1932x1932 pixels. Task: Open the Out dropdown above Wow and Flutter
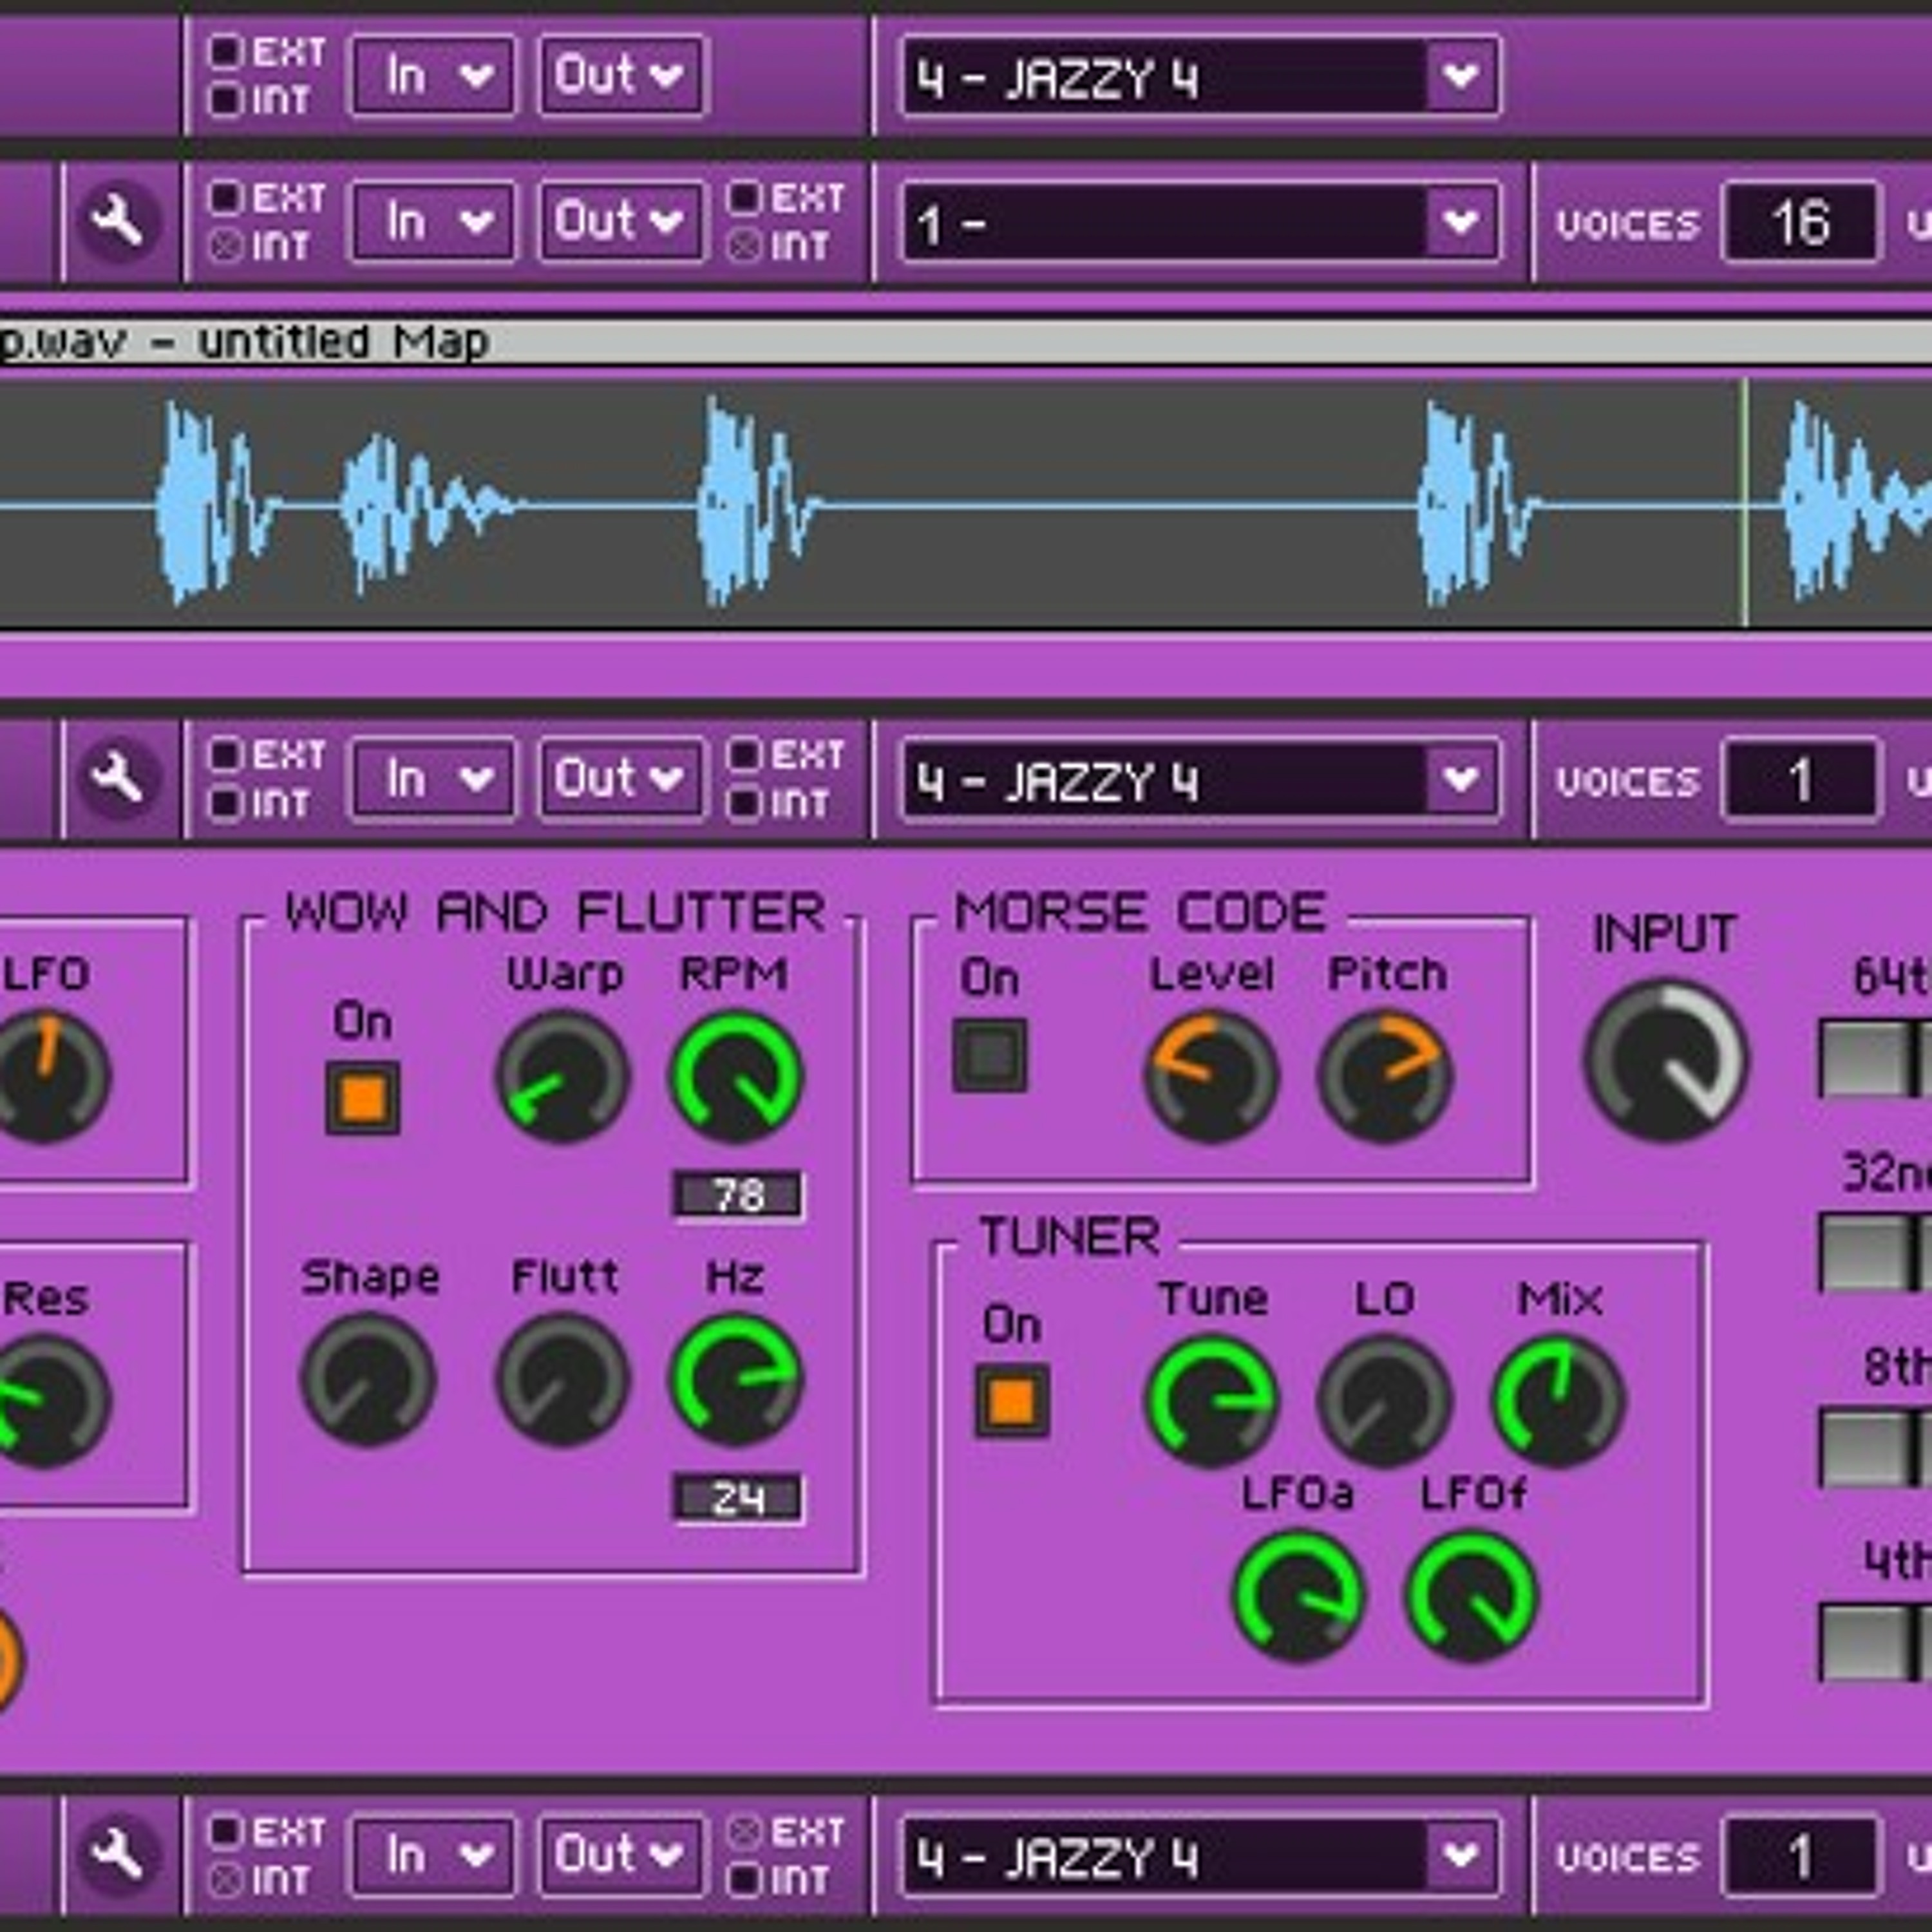[621, 778]
